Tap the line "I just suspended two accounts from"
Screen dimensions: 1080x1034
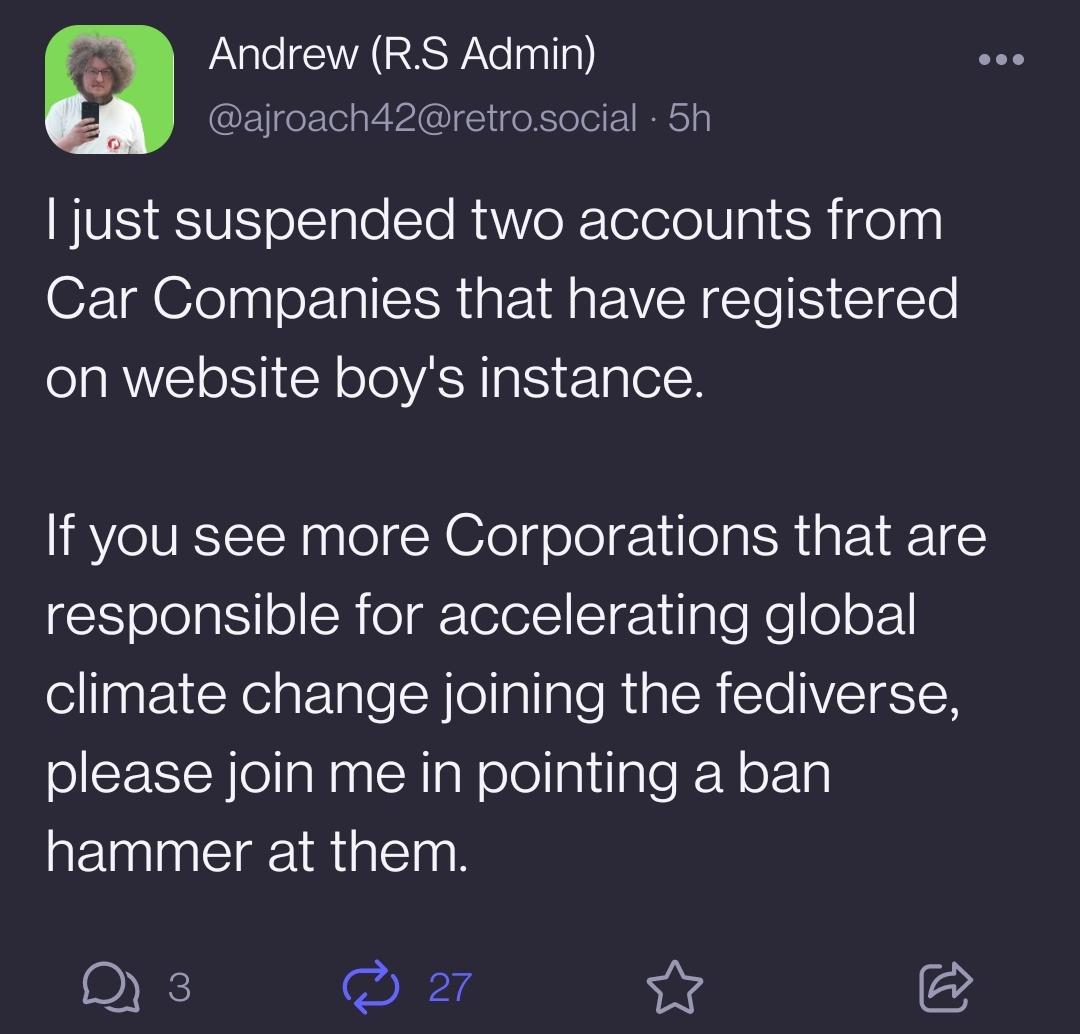click(494, 220)
